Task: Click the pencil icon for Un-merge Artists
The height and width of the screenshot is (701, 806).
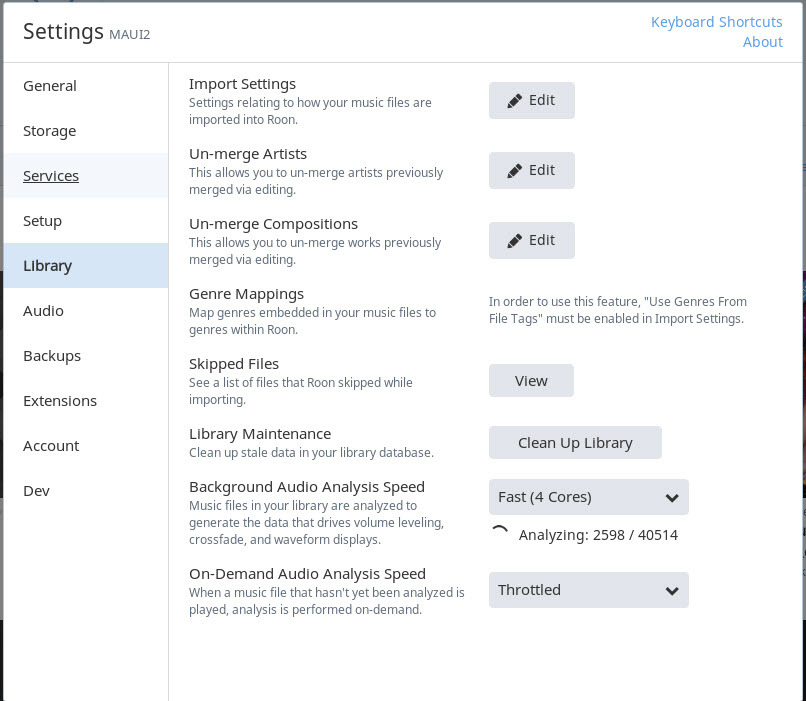Action: [515, 171]
